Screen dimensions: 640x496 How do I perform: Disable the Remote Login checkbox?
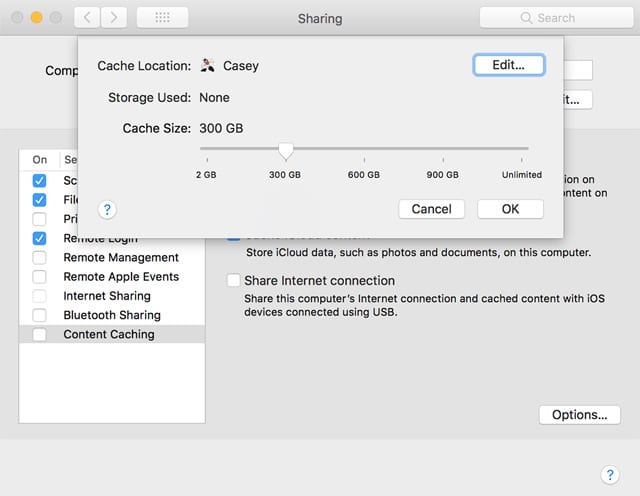pos(39,238)
